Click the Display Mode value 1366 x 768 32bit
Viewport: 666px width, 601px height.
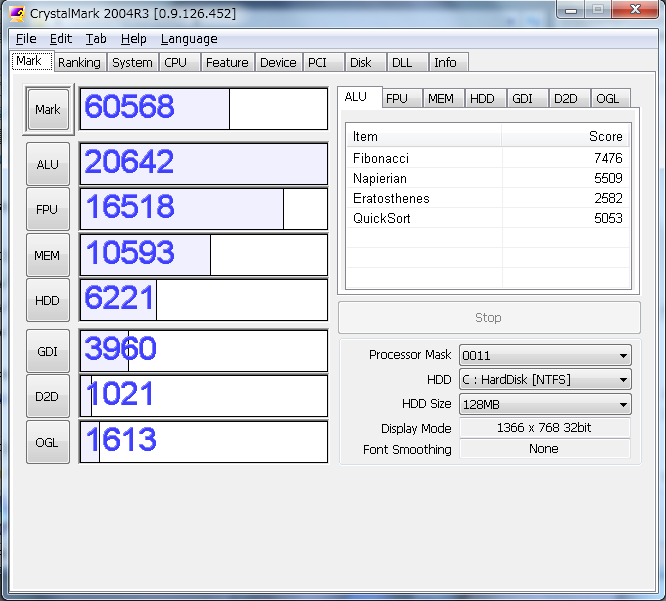click(x=545, y=427)
